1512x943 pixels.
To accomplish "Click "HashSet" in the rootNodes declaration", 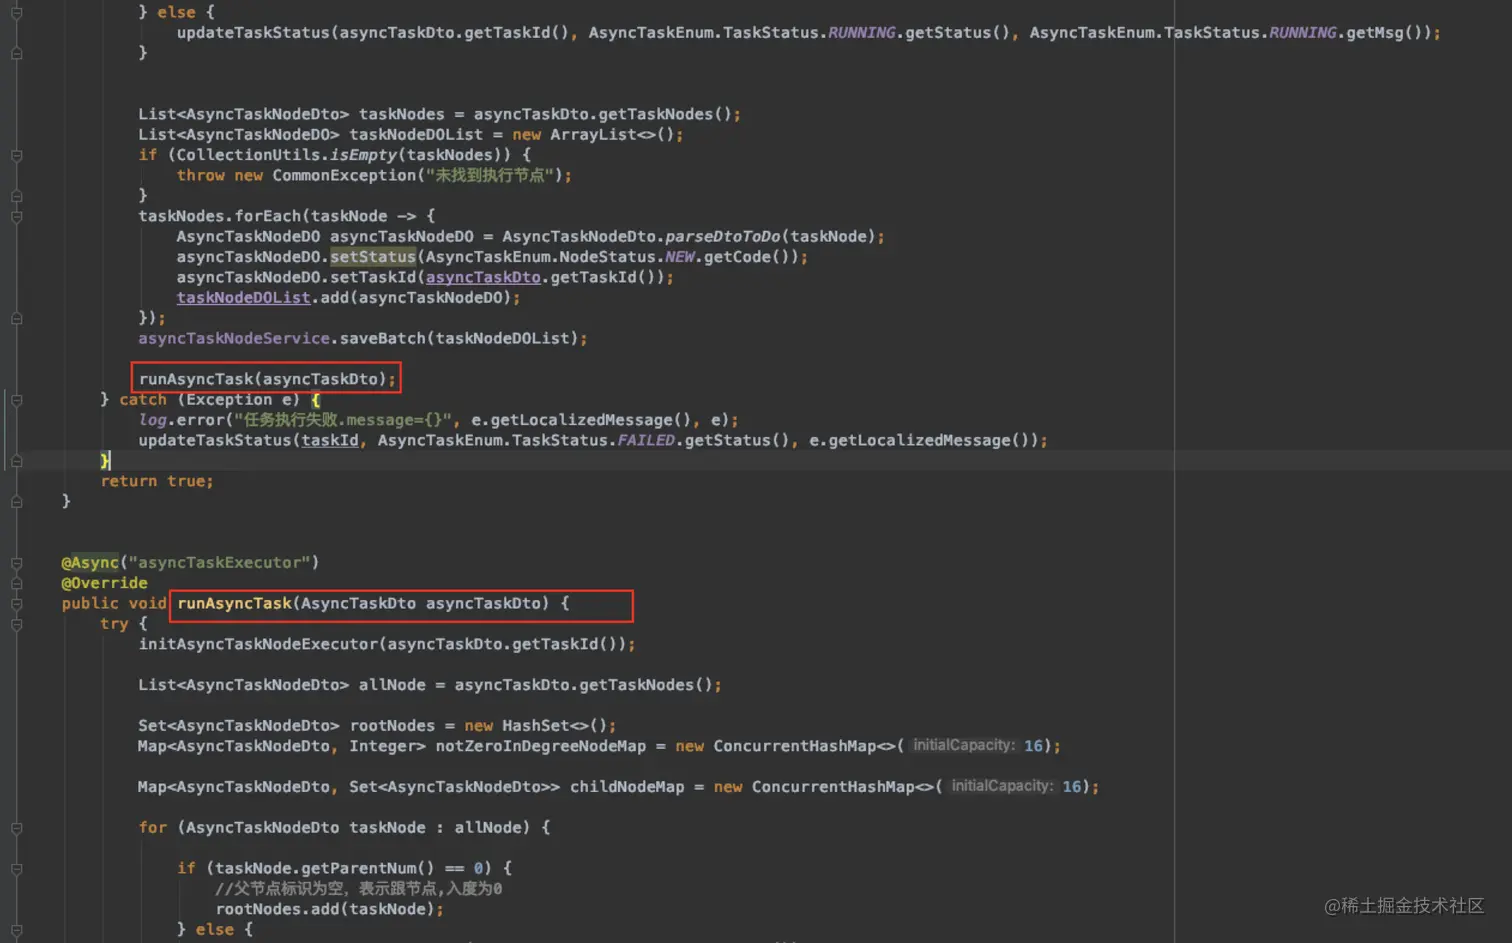I will point(535,726).
